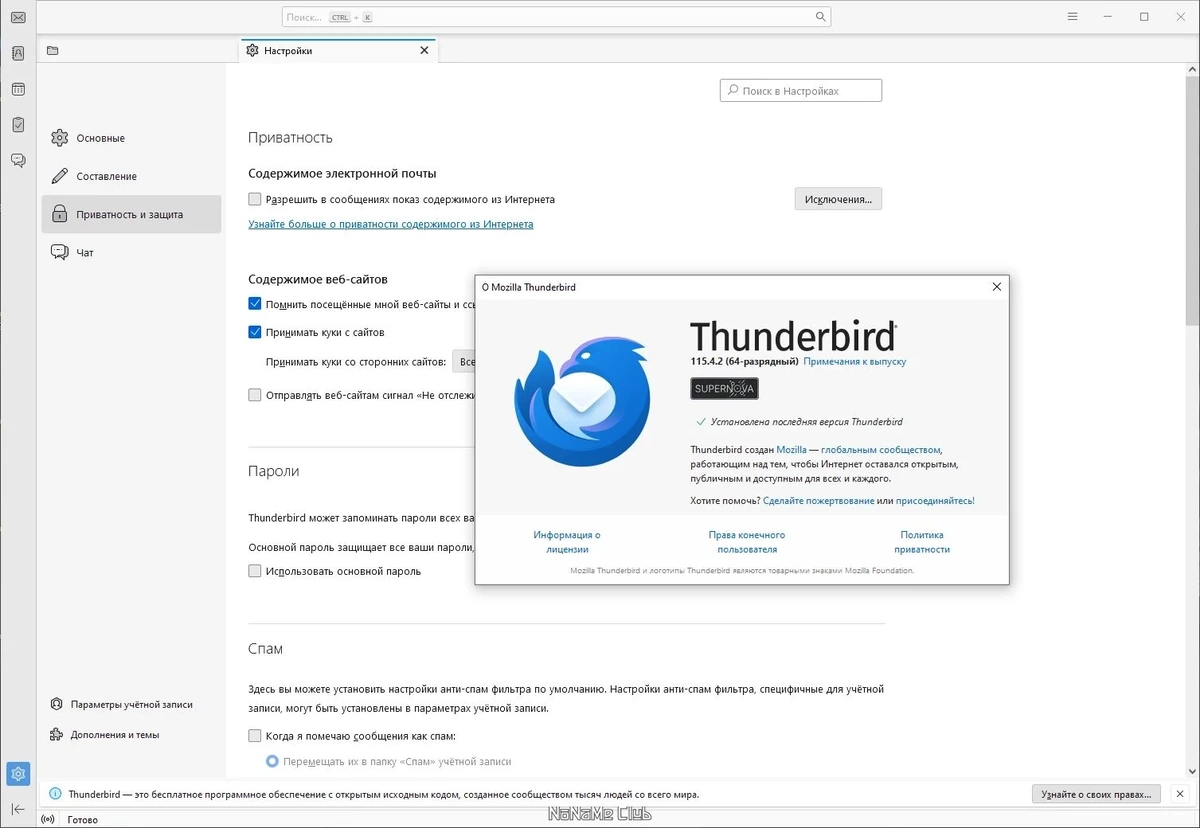Image resolution: width=1200 pixels, height=828 pixels.
Task: Enable Использовать основной пароль checkbox
Action: tap(255, 571)
